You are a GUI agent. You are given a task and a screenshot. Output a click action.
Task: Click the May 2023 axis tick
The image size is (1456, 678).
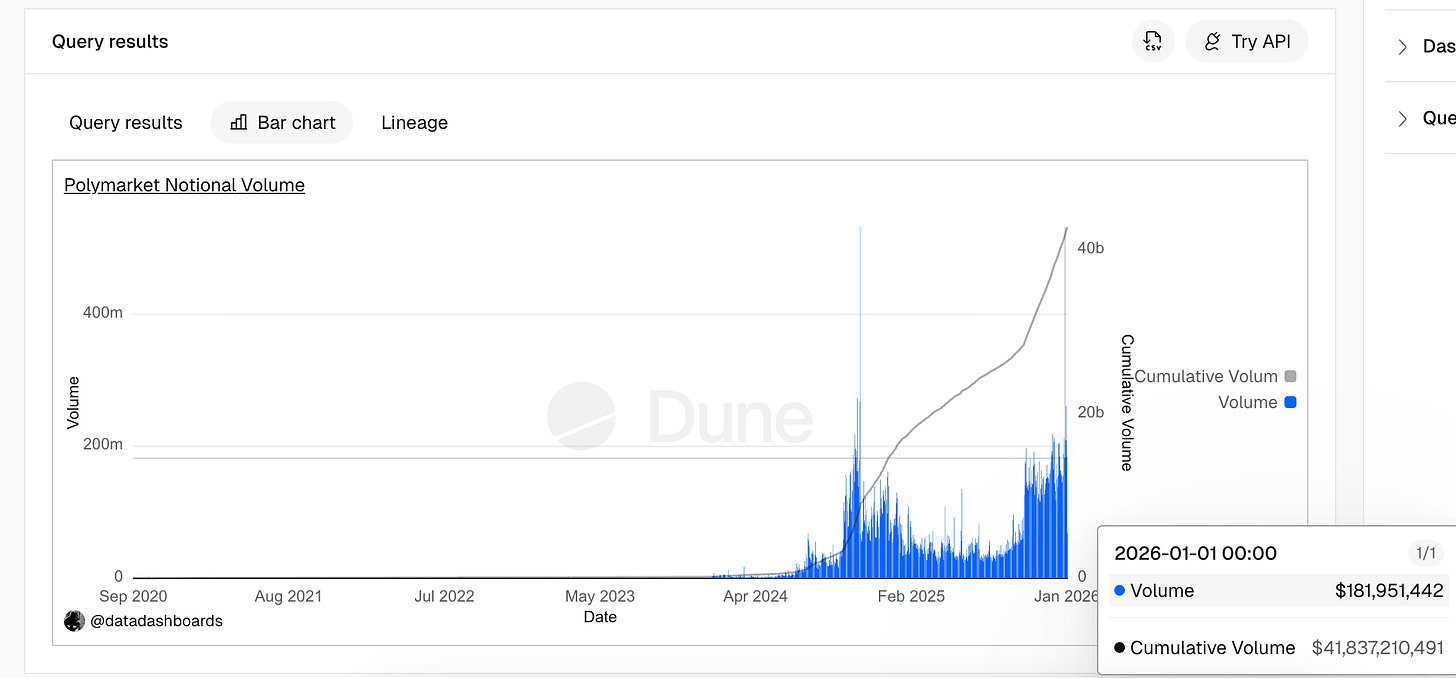tap(600, 596)
